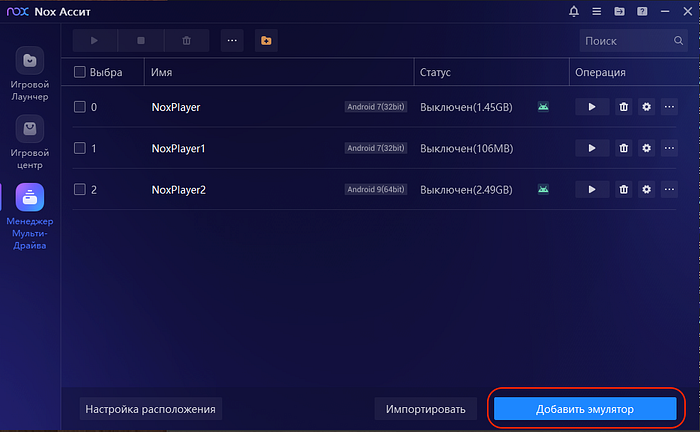This screenshot has height=432, width=700.
Task: Click the Android 9(64bit) tag
Action: point(375,189)
